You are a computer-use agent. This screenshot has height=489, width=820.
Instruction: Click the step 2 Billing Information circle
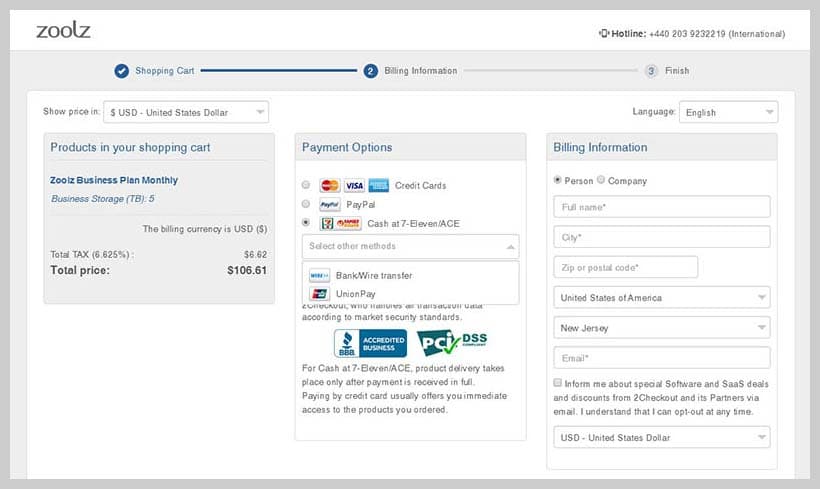point(370,71)
